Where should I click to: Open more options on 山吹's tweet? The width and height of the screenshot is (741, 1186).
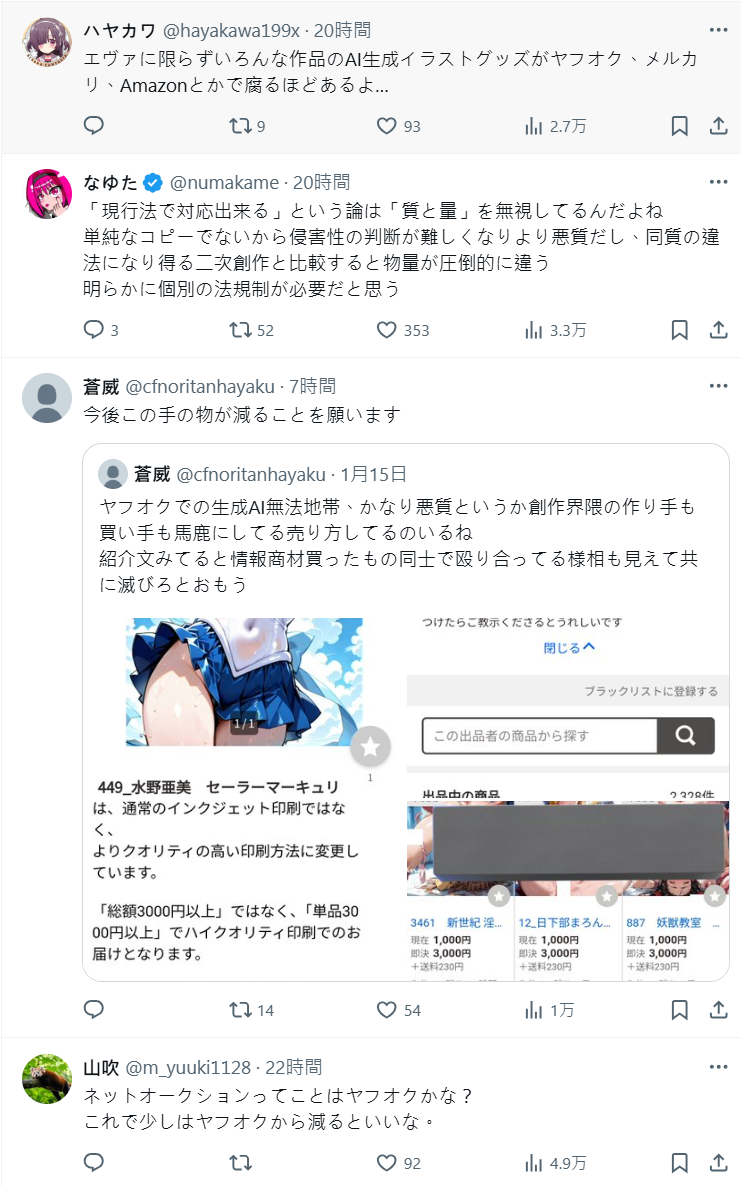click(x=718, y=1067)
